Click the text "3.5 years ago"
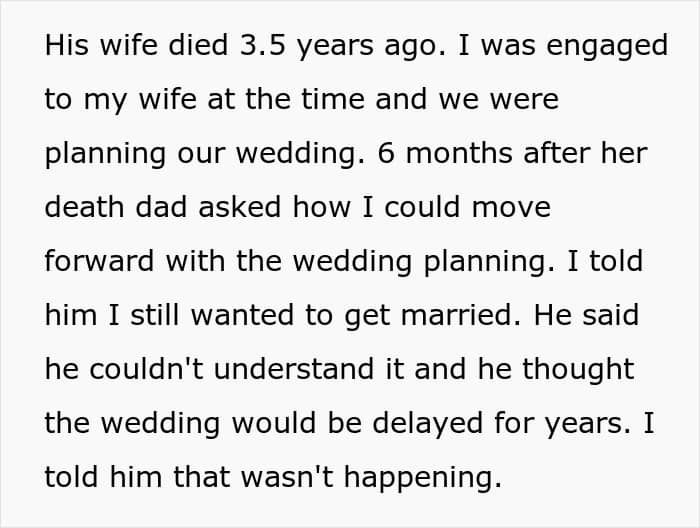This screenshot has width=700, height=528. 342,46
